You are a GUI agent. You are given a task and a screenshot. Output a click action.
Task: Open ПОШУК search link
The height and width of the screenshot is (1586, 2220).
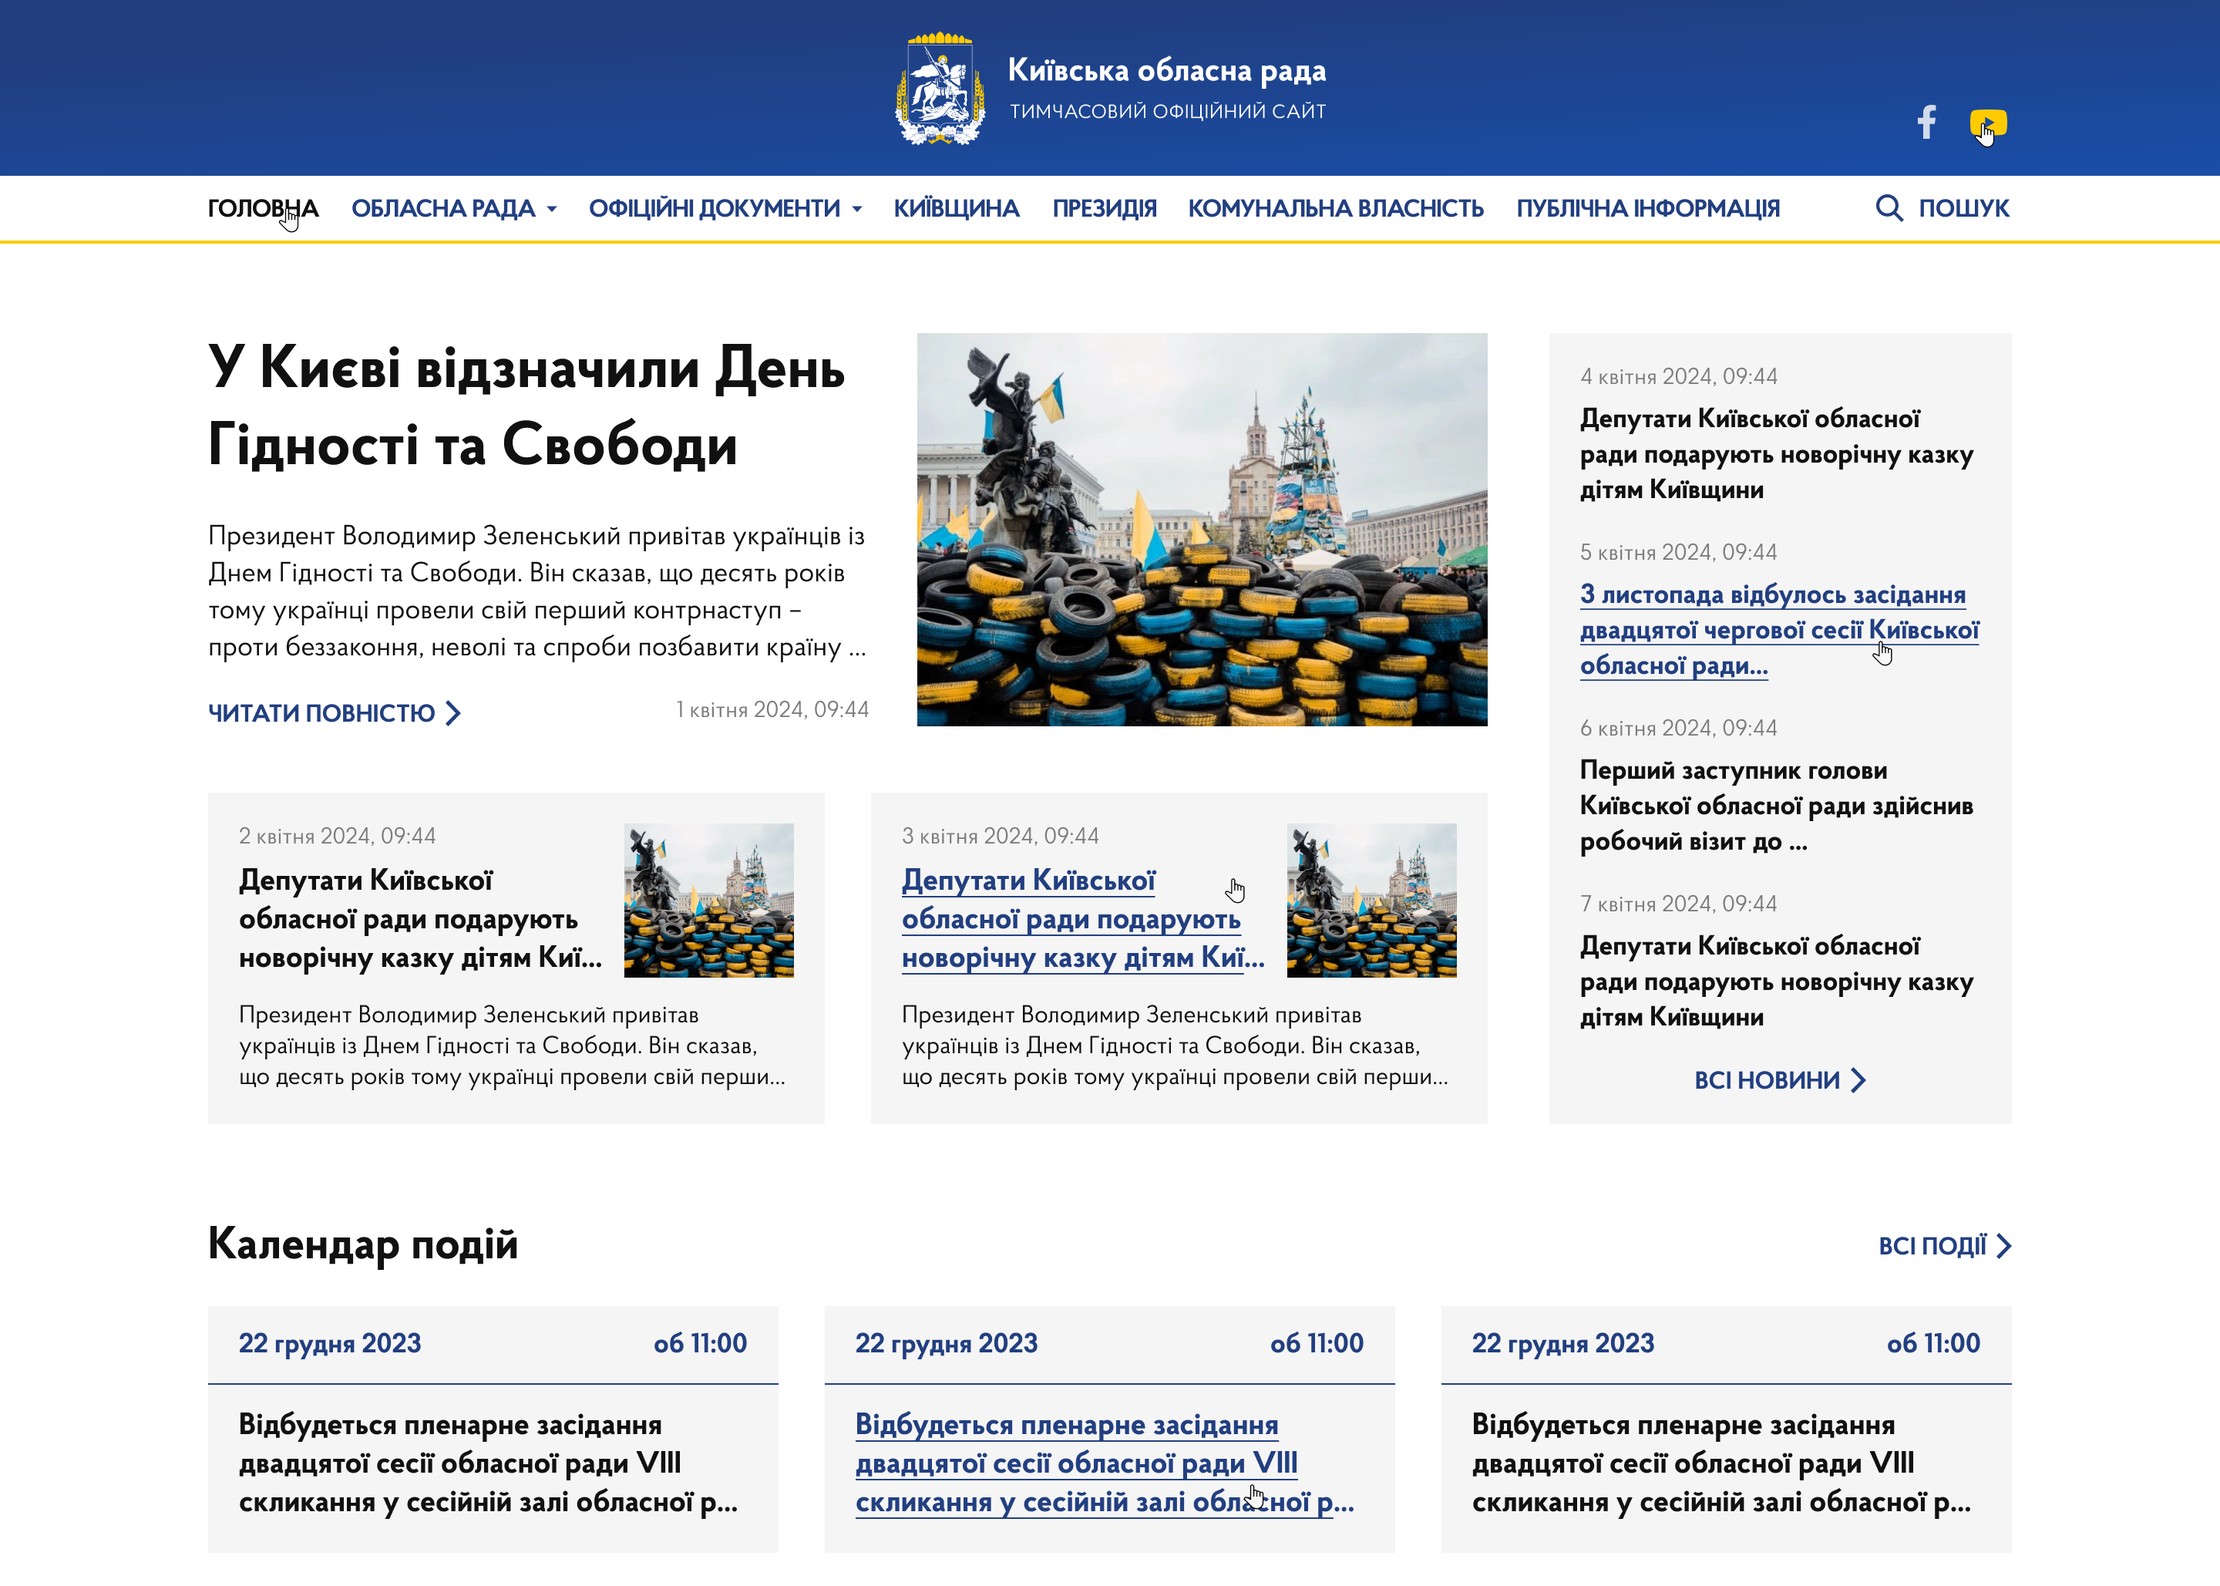1963,208
